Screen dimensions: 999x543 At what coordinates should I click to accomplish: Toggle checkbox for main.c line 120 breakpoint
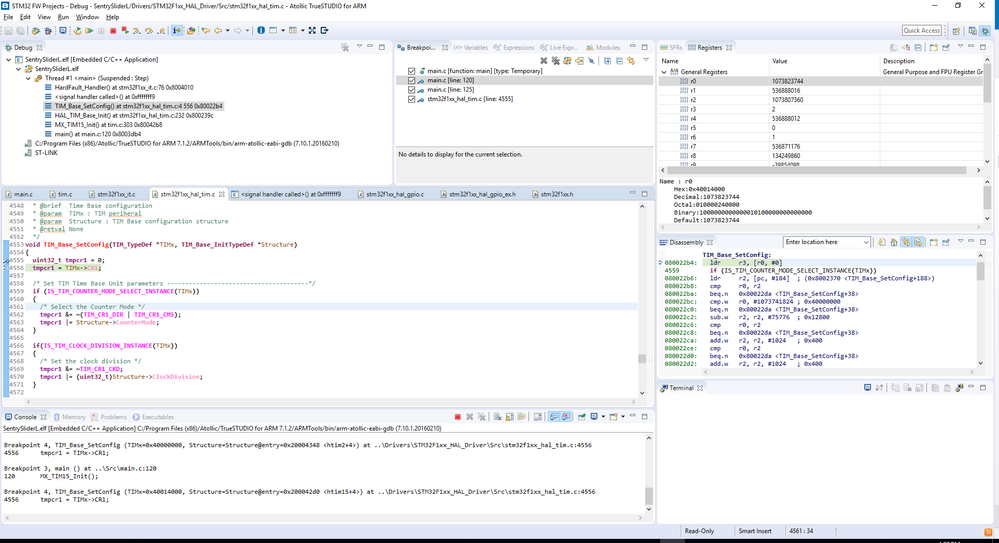412,81
